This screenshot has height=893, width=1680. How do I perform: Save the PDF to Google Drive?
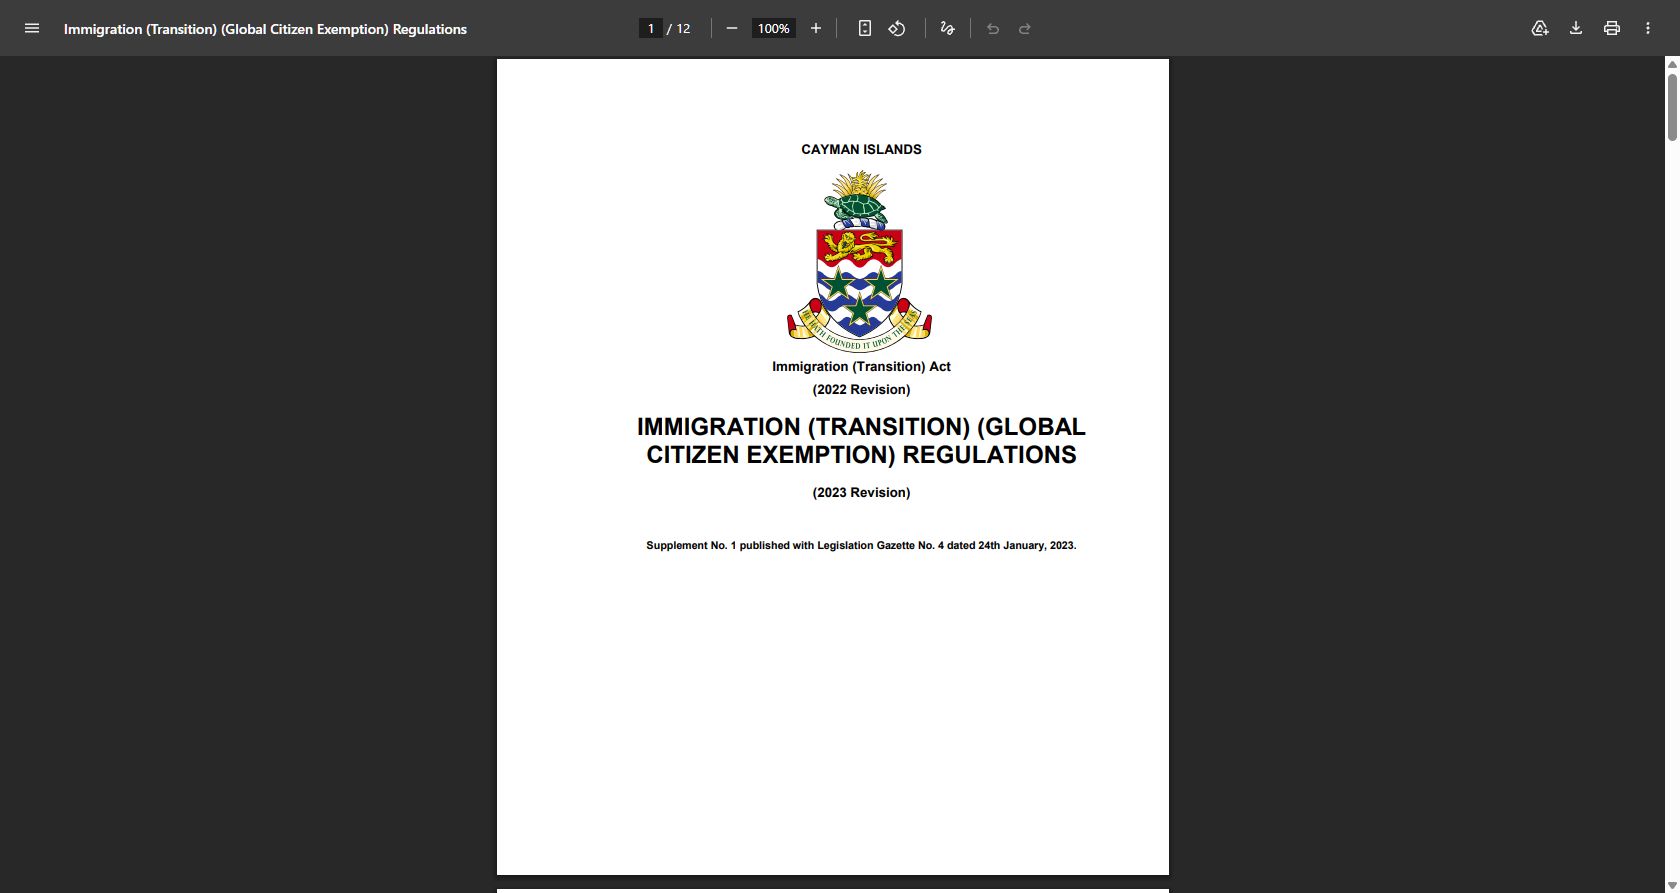tap(1540, 28)
